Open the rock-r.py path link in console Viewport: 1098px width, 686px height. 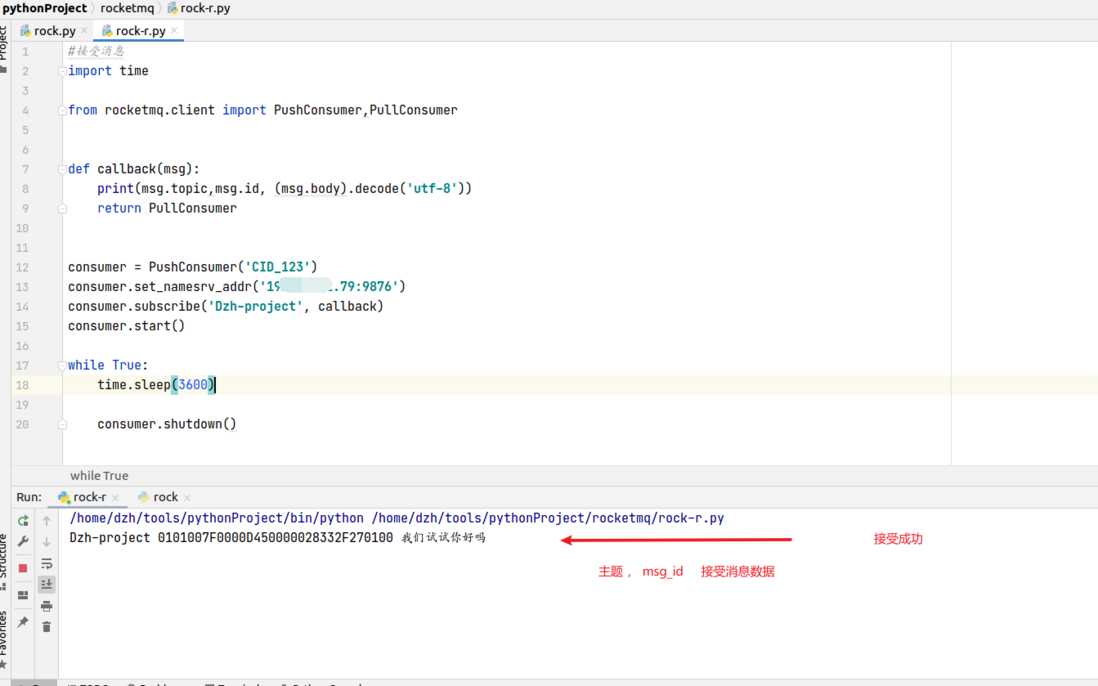[x=548, y=518]
